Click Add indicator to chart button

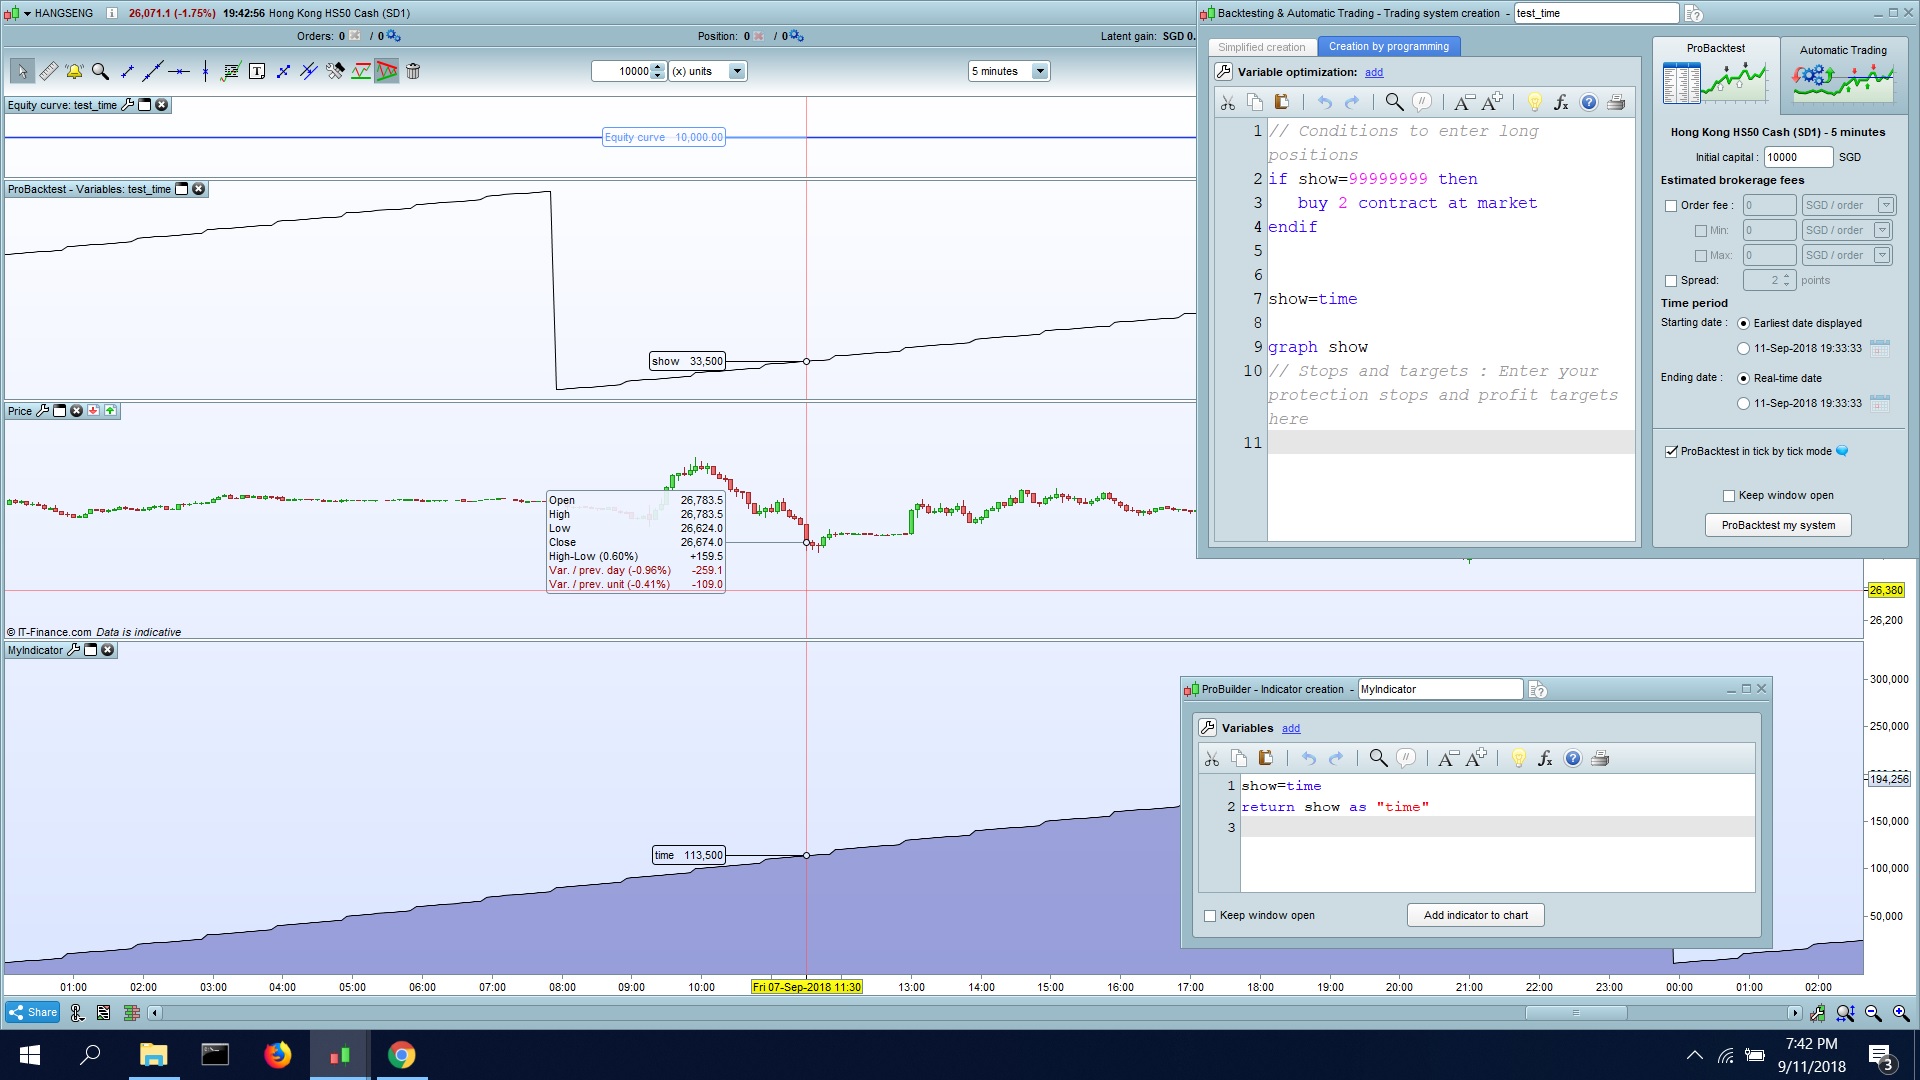pos(1475,915)
